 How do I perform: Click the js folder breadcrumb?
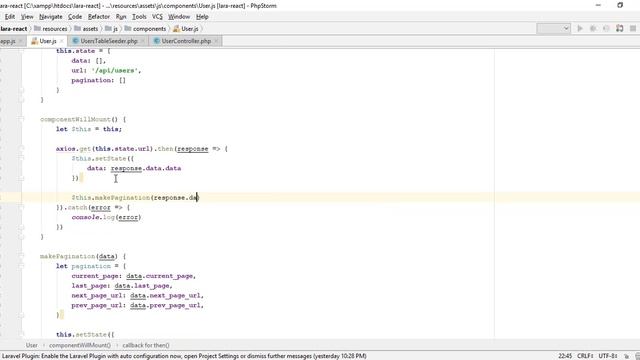point(111,29)
